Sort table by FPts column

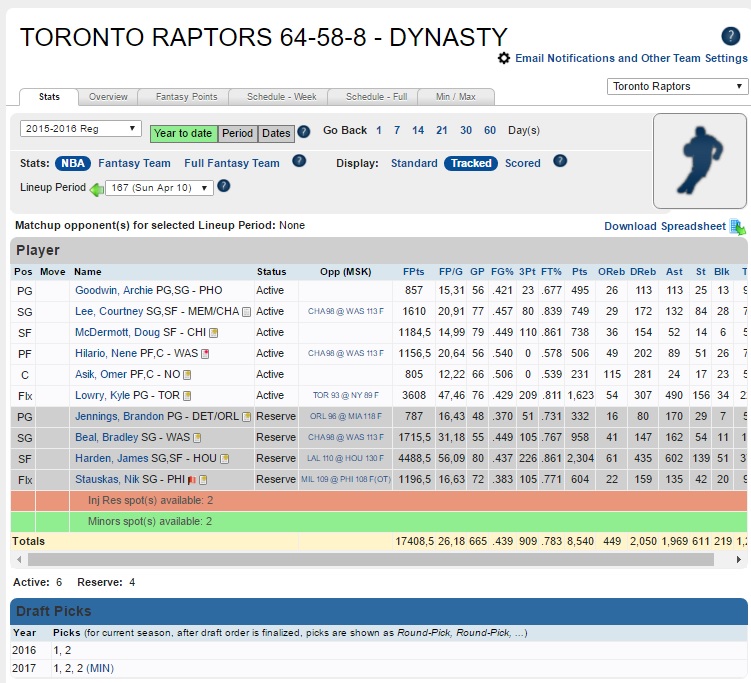(x=413, y=272)
